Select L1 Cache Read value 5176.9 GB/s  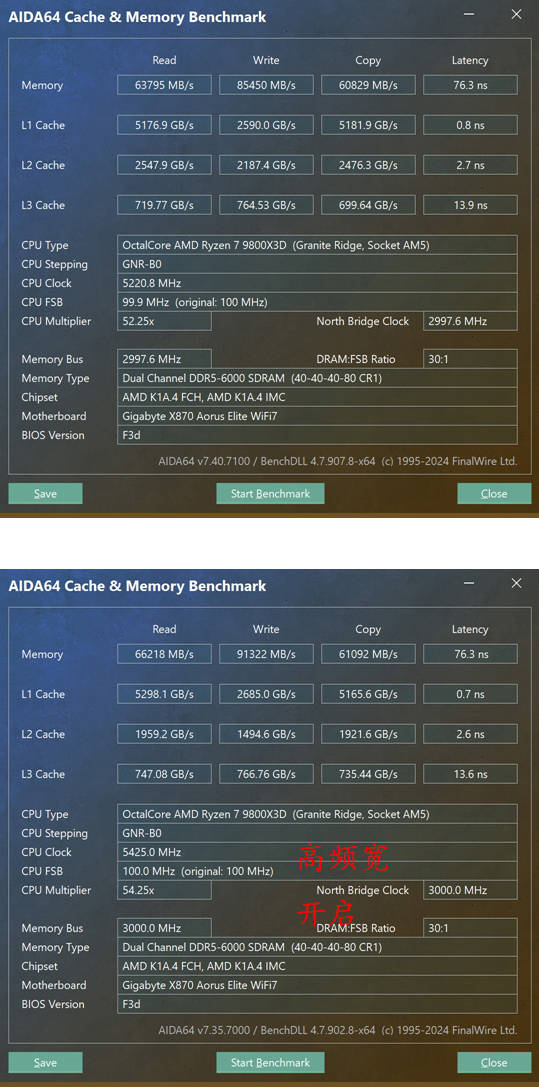(x=164, y=125)
